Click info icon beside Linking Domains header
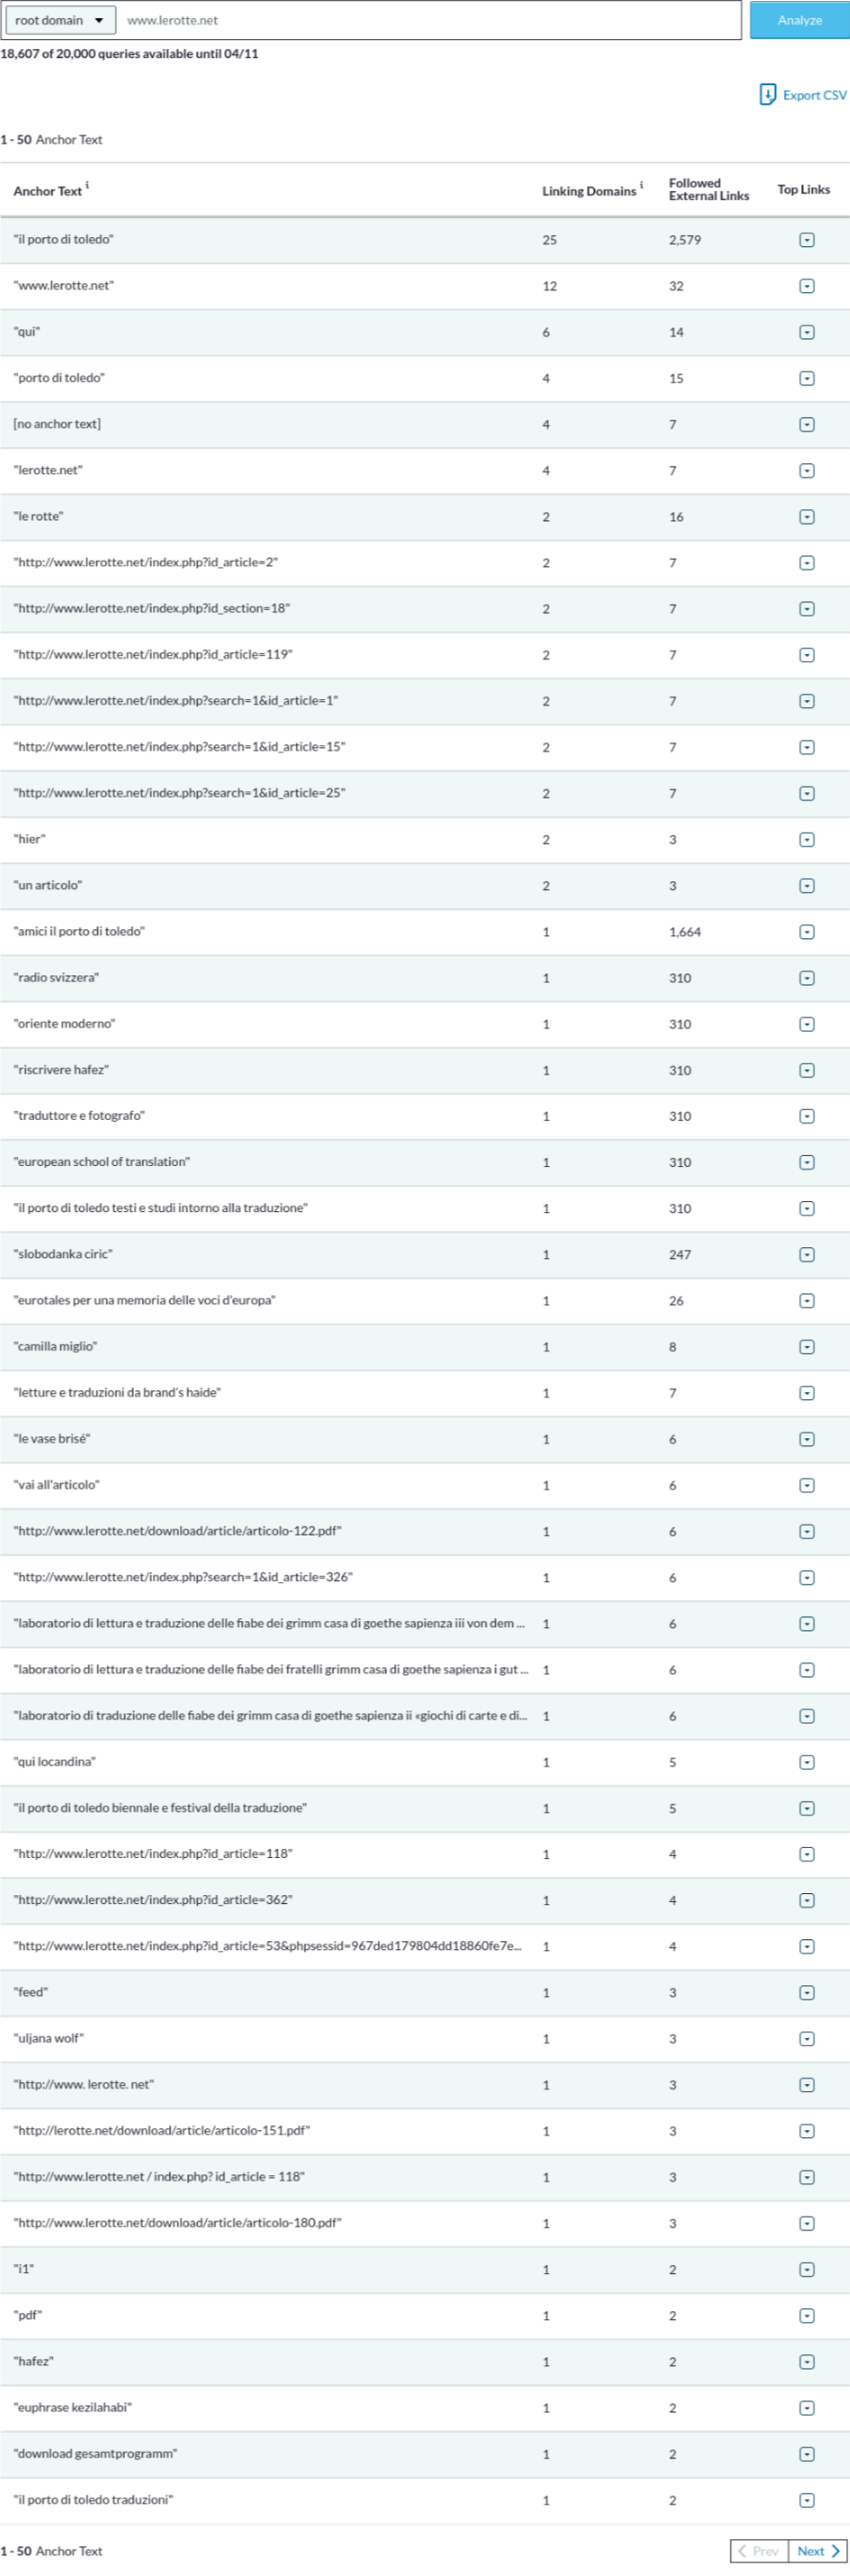Image resolution: width=850 pixels, height=2576 pixels. 641,185
